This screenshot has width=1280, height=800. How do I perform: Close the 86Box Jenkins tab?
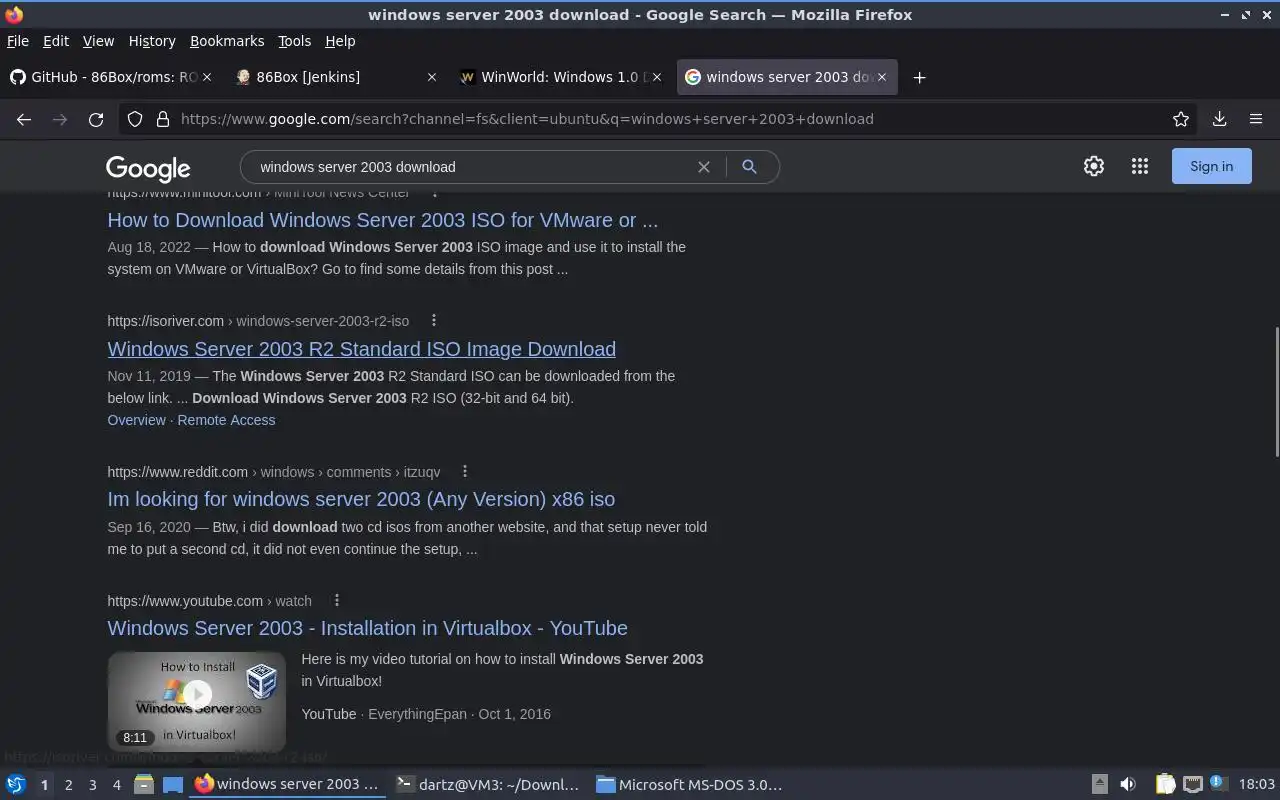tap(432, 77)
